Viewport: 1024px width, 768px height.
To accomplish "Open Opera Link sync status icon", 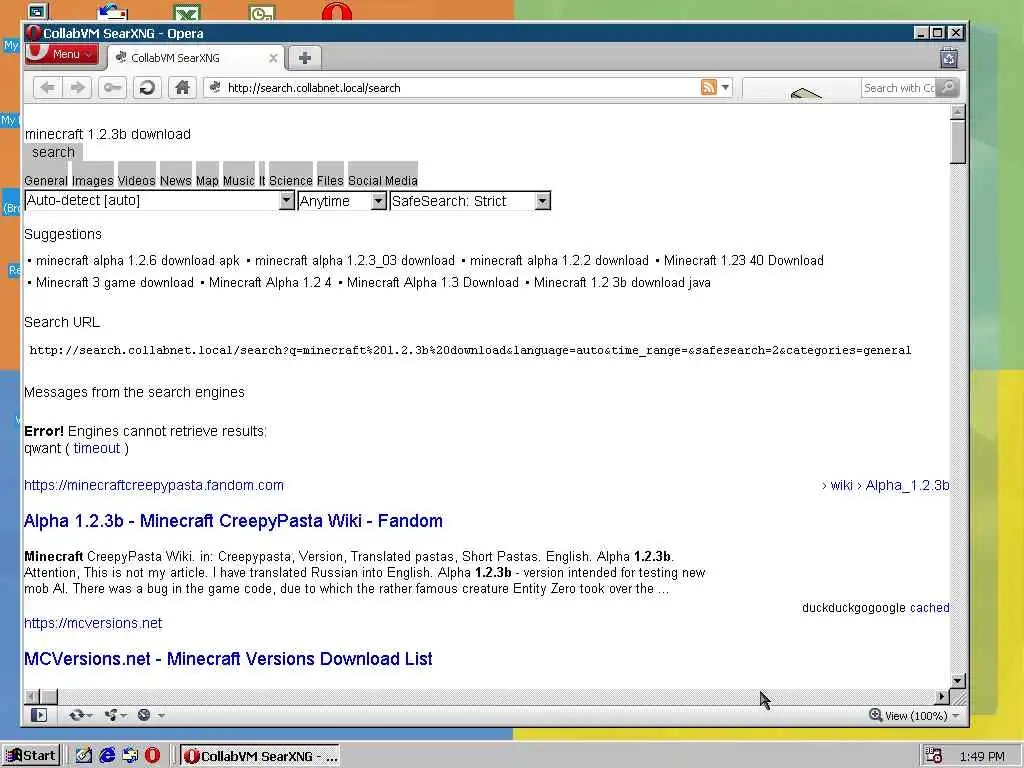I will click(x=80, y=715).
